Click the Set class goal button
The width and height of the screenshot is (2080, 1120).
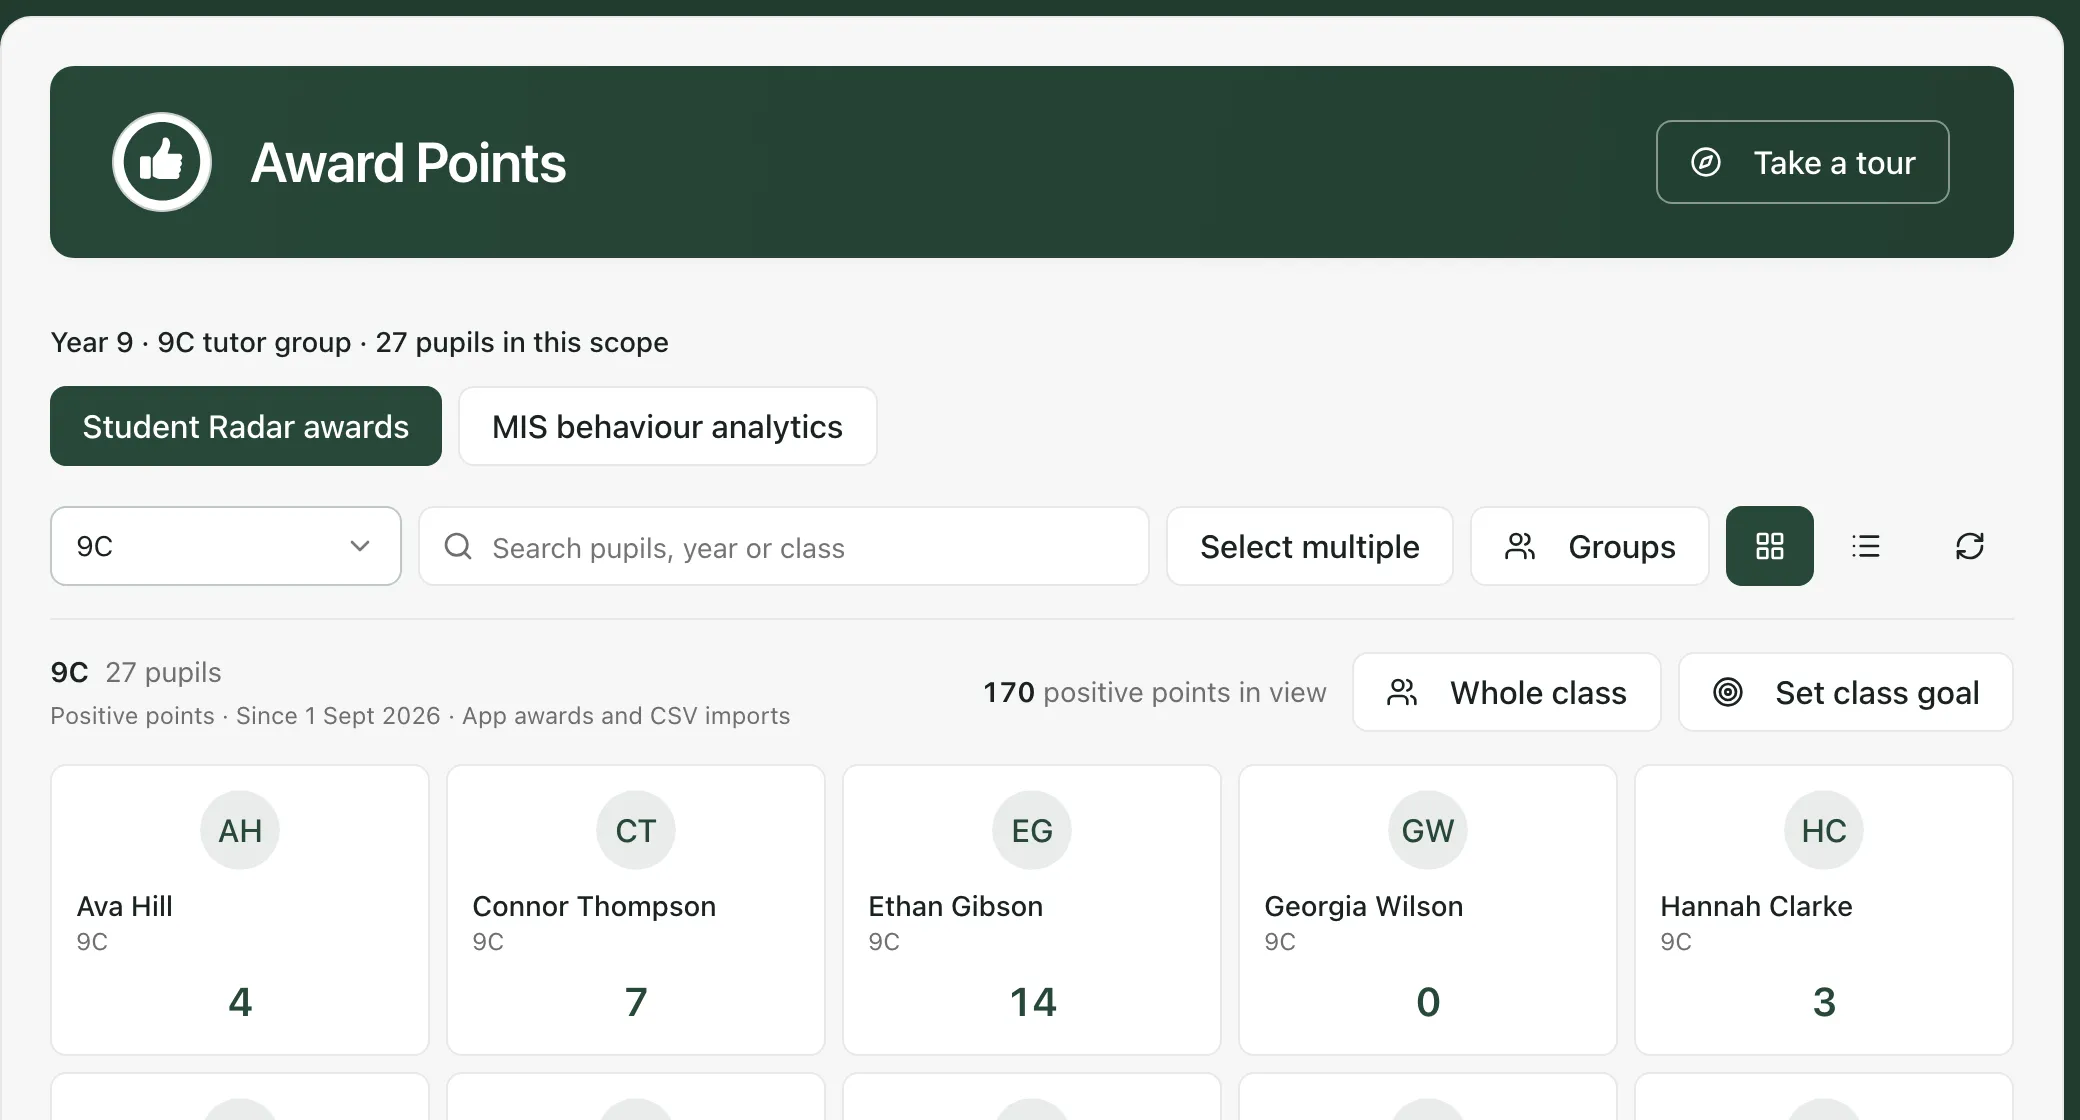[x=1846, y=692]
